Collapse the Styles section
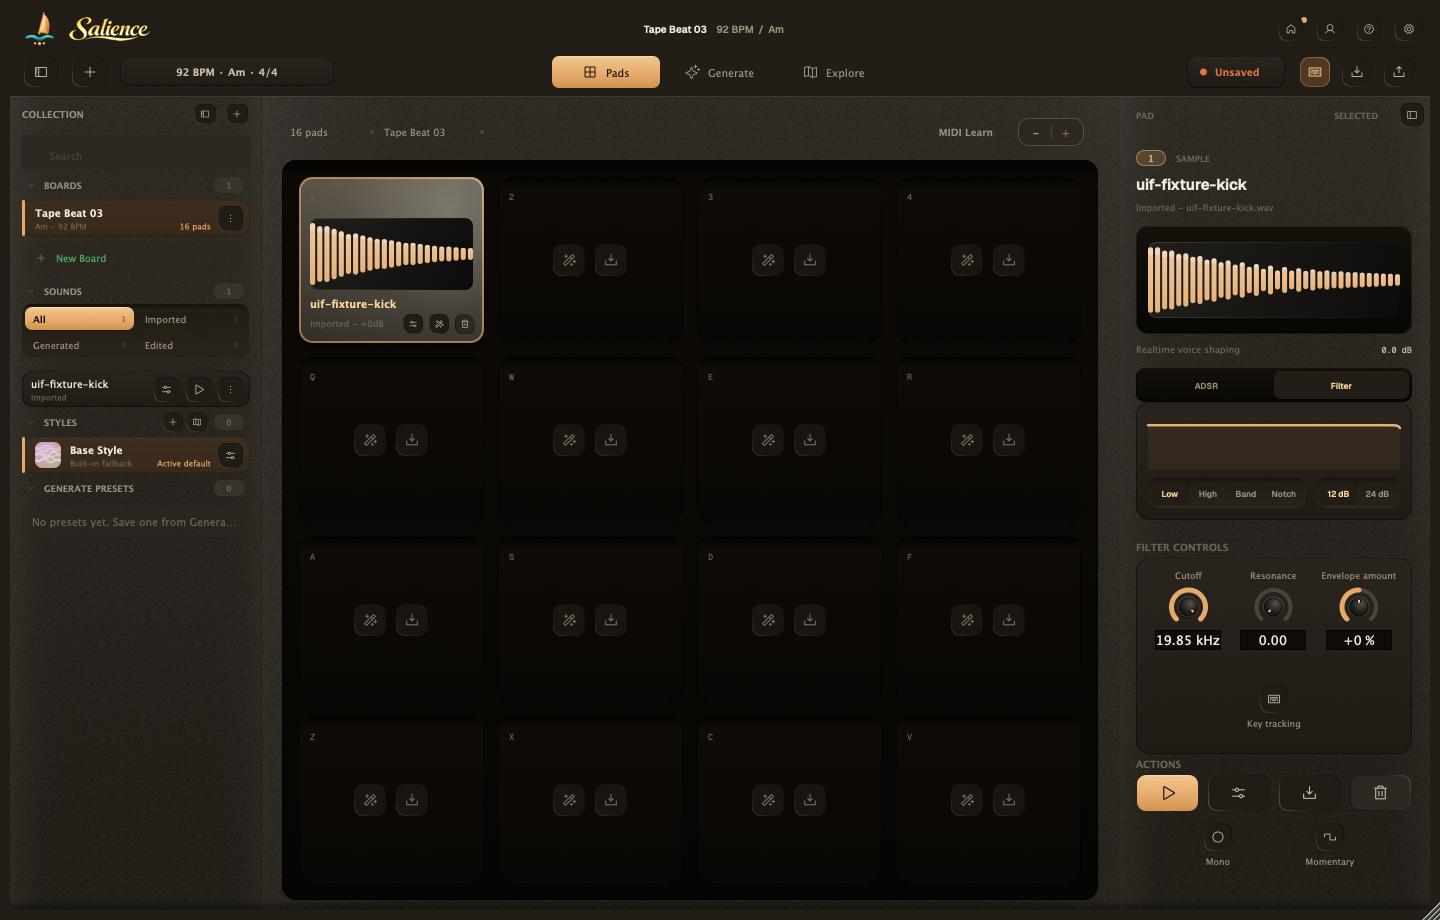Screen dimensions: 1440x920 point(32,423)
